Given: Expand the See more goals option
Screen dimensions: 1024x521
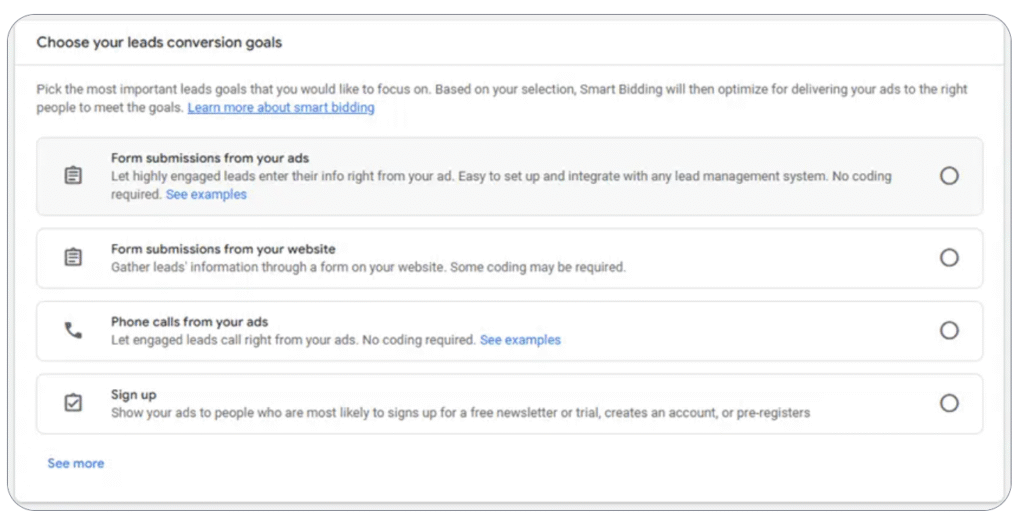Looking at the screenshot, I should [76, 464].
